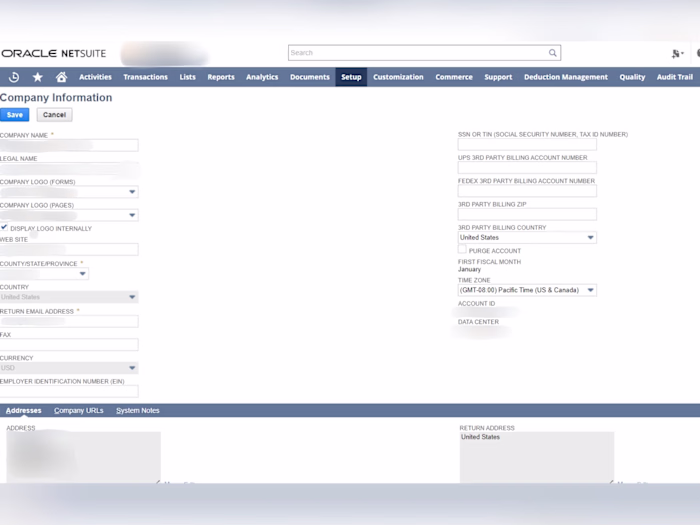
Task: Open the Activities menu
Action: tap(96, 77)
